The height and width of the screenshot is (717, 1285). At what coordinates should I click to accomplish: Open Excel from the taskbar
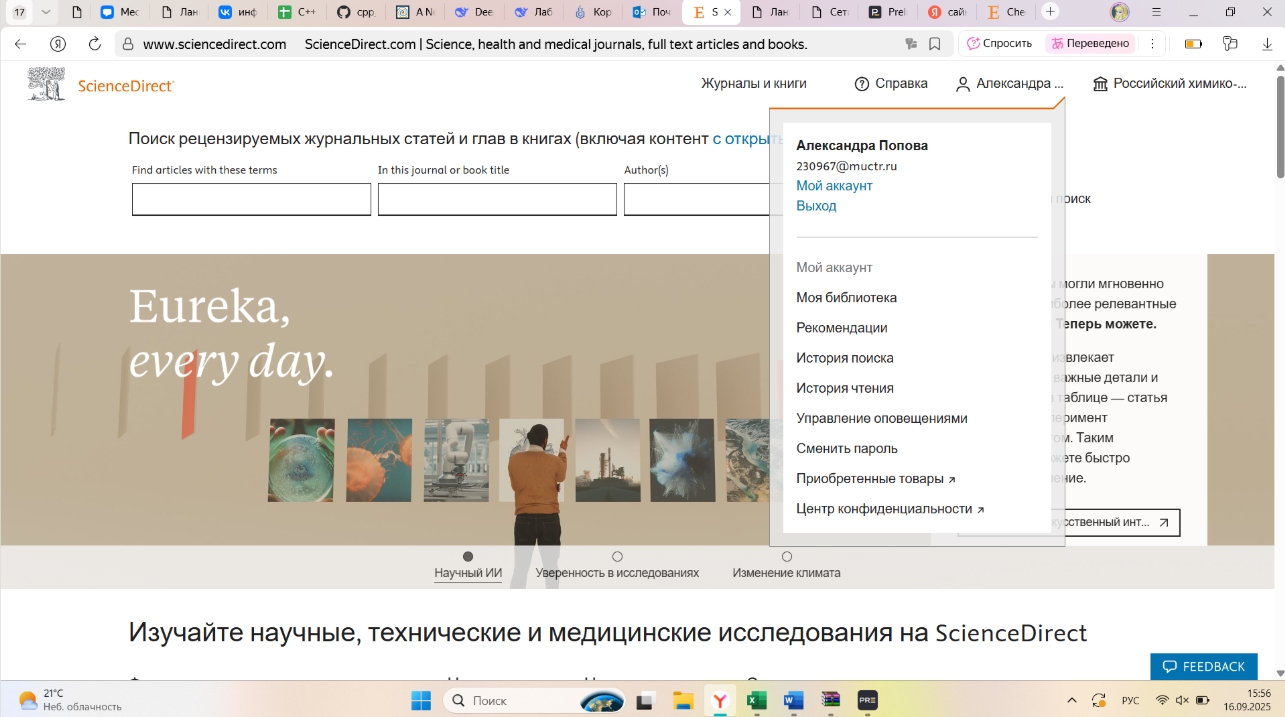(757, 701)
